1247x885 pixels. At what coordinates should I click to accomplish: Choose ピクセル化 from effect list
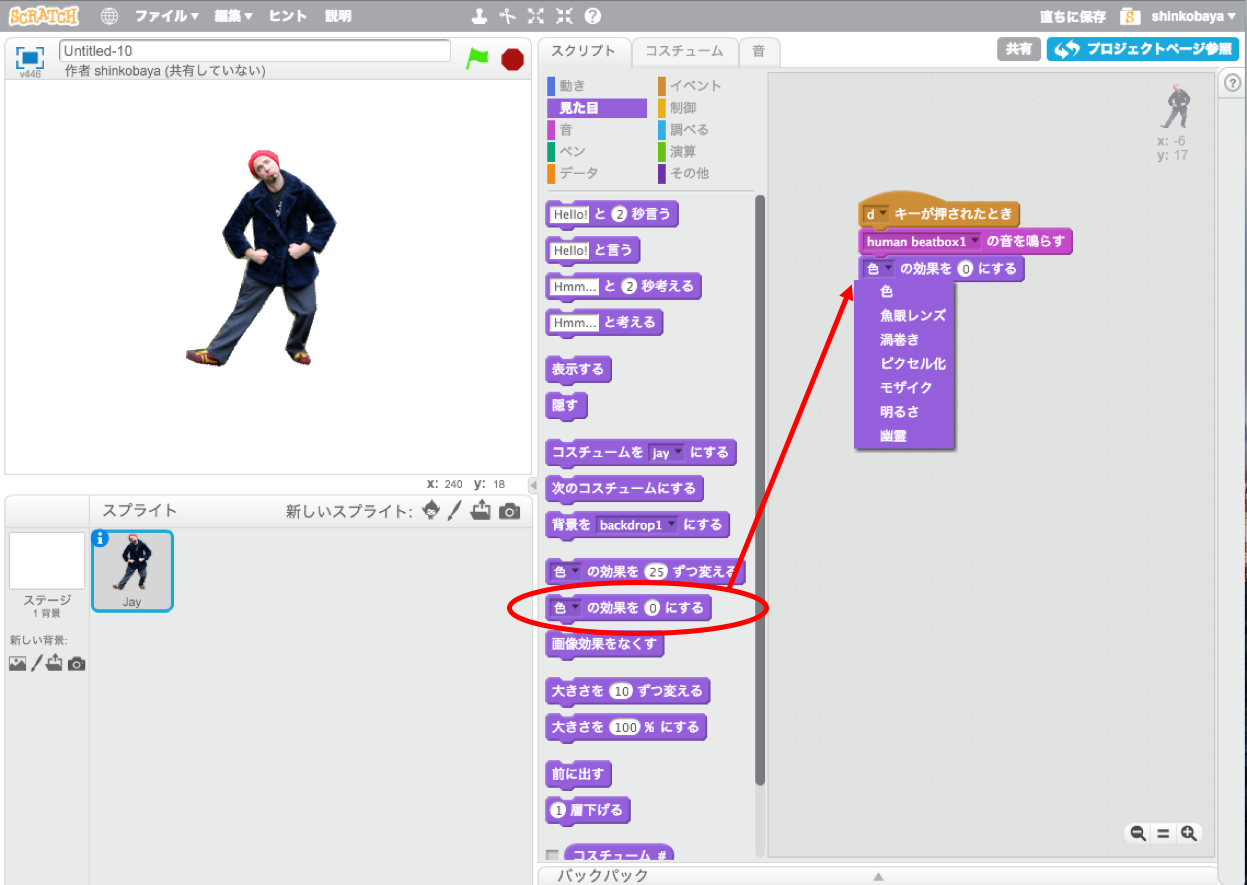(x=912, y=364)
